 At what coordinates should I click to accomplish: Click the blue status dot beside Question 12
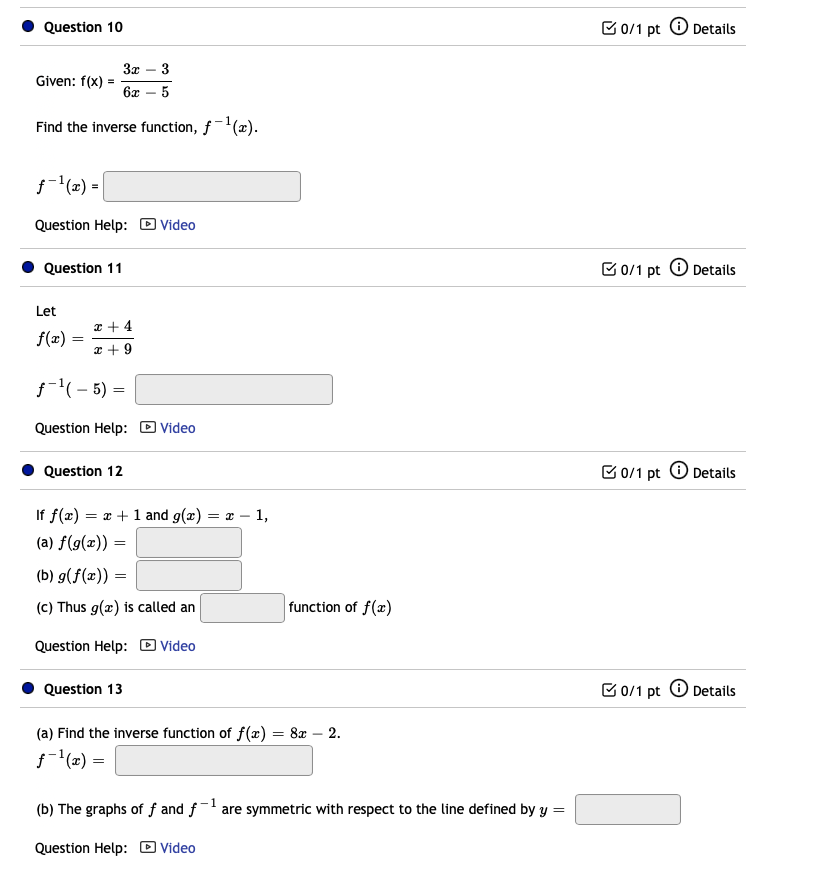(28, 470)
